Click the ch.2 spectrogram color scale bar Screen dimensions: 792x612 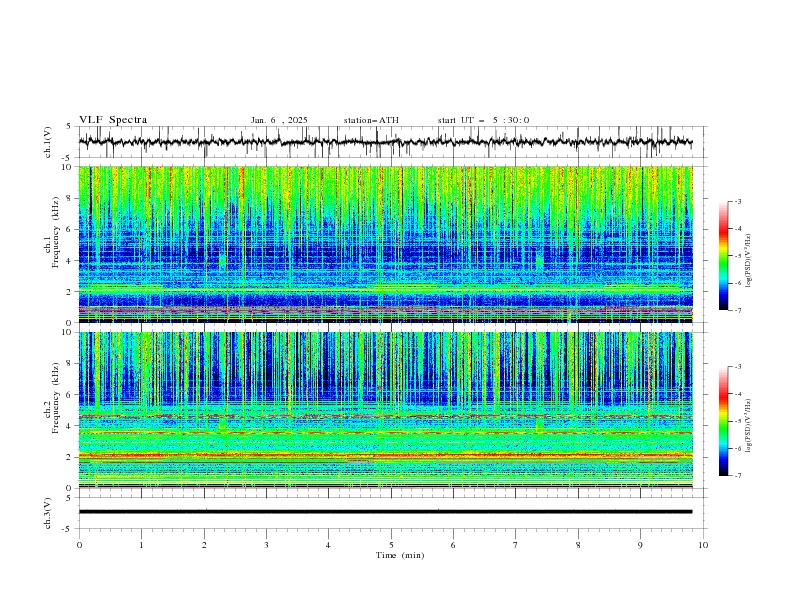723,421
